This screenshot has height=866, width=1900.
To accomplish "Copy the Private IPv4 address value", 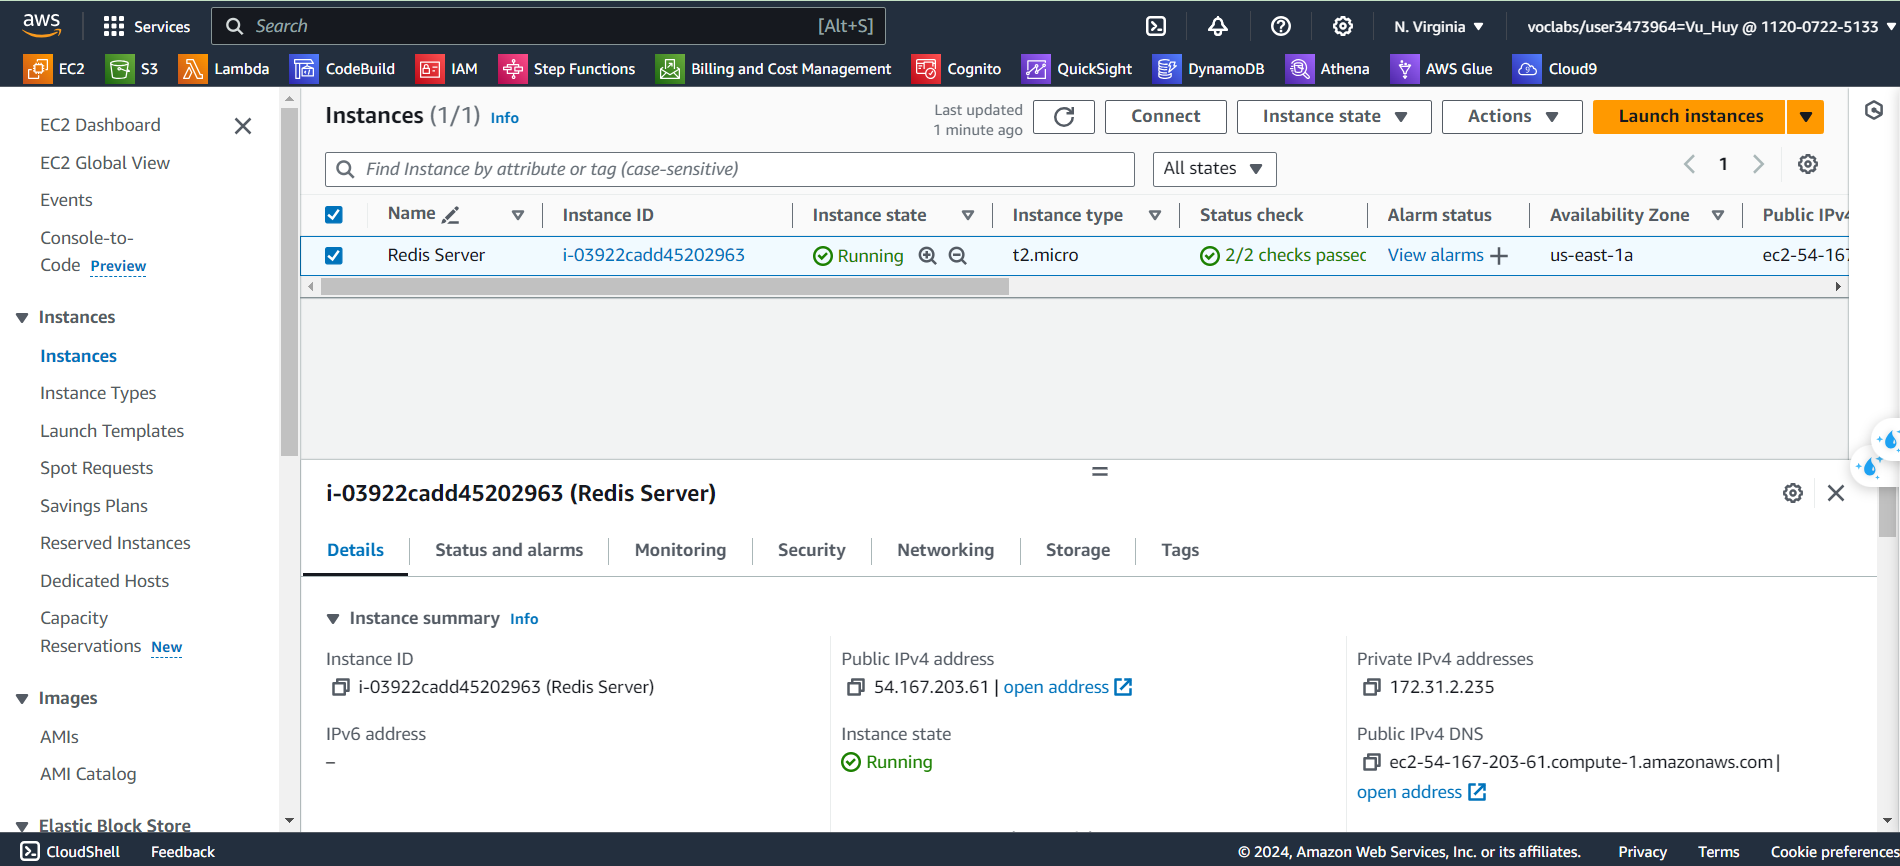I will point(1371,687).
